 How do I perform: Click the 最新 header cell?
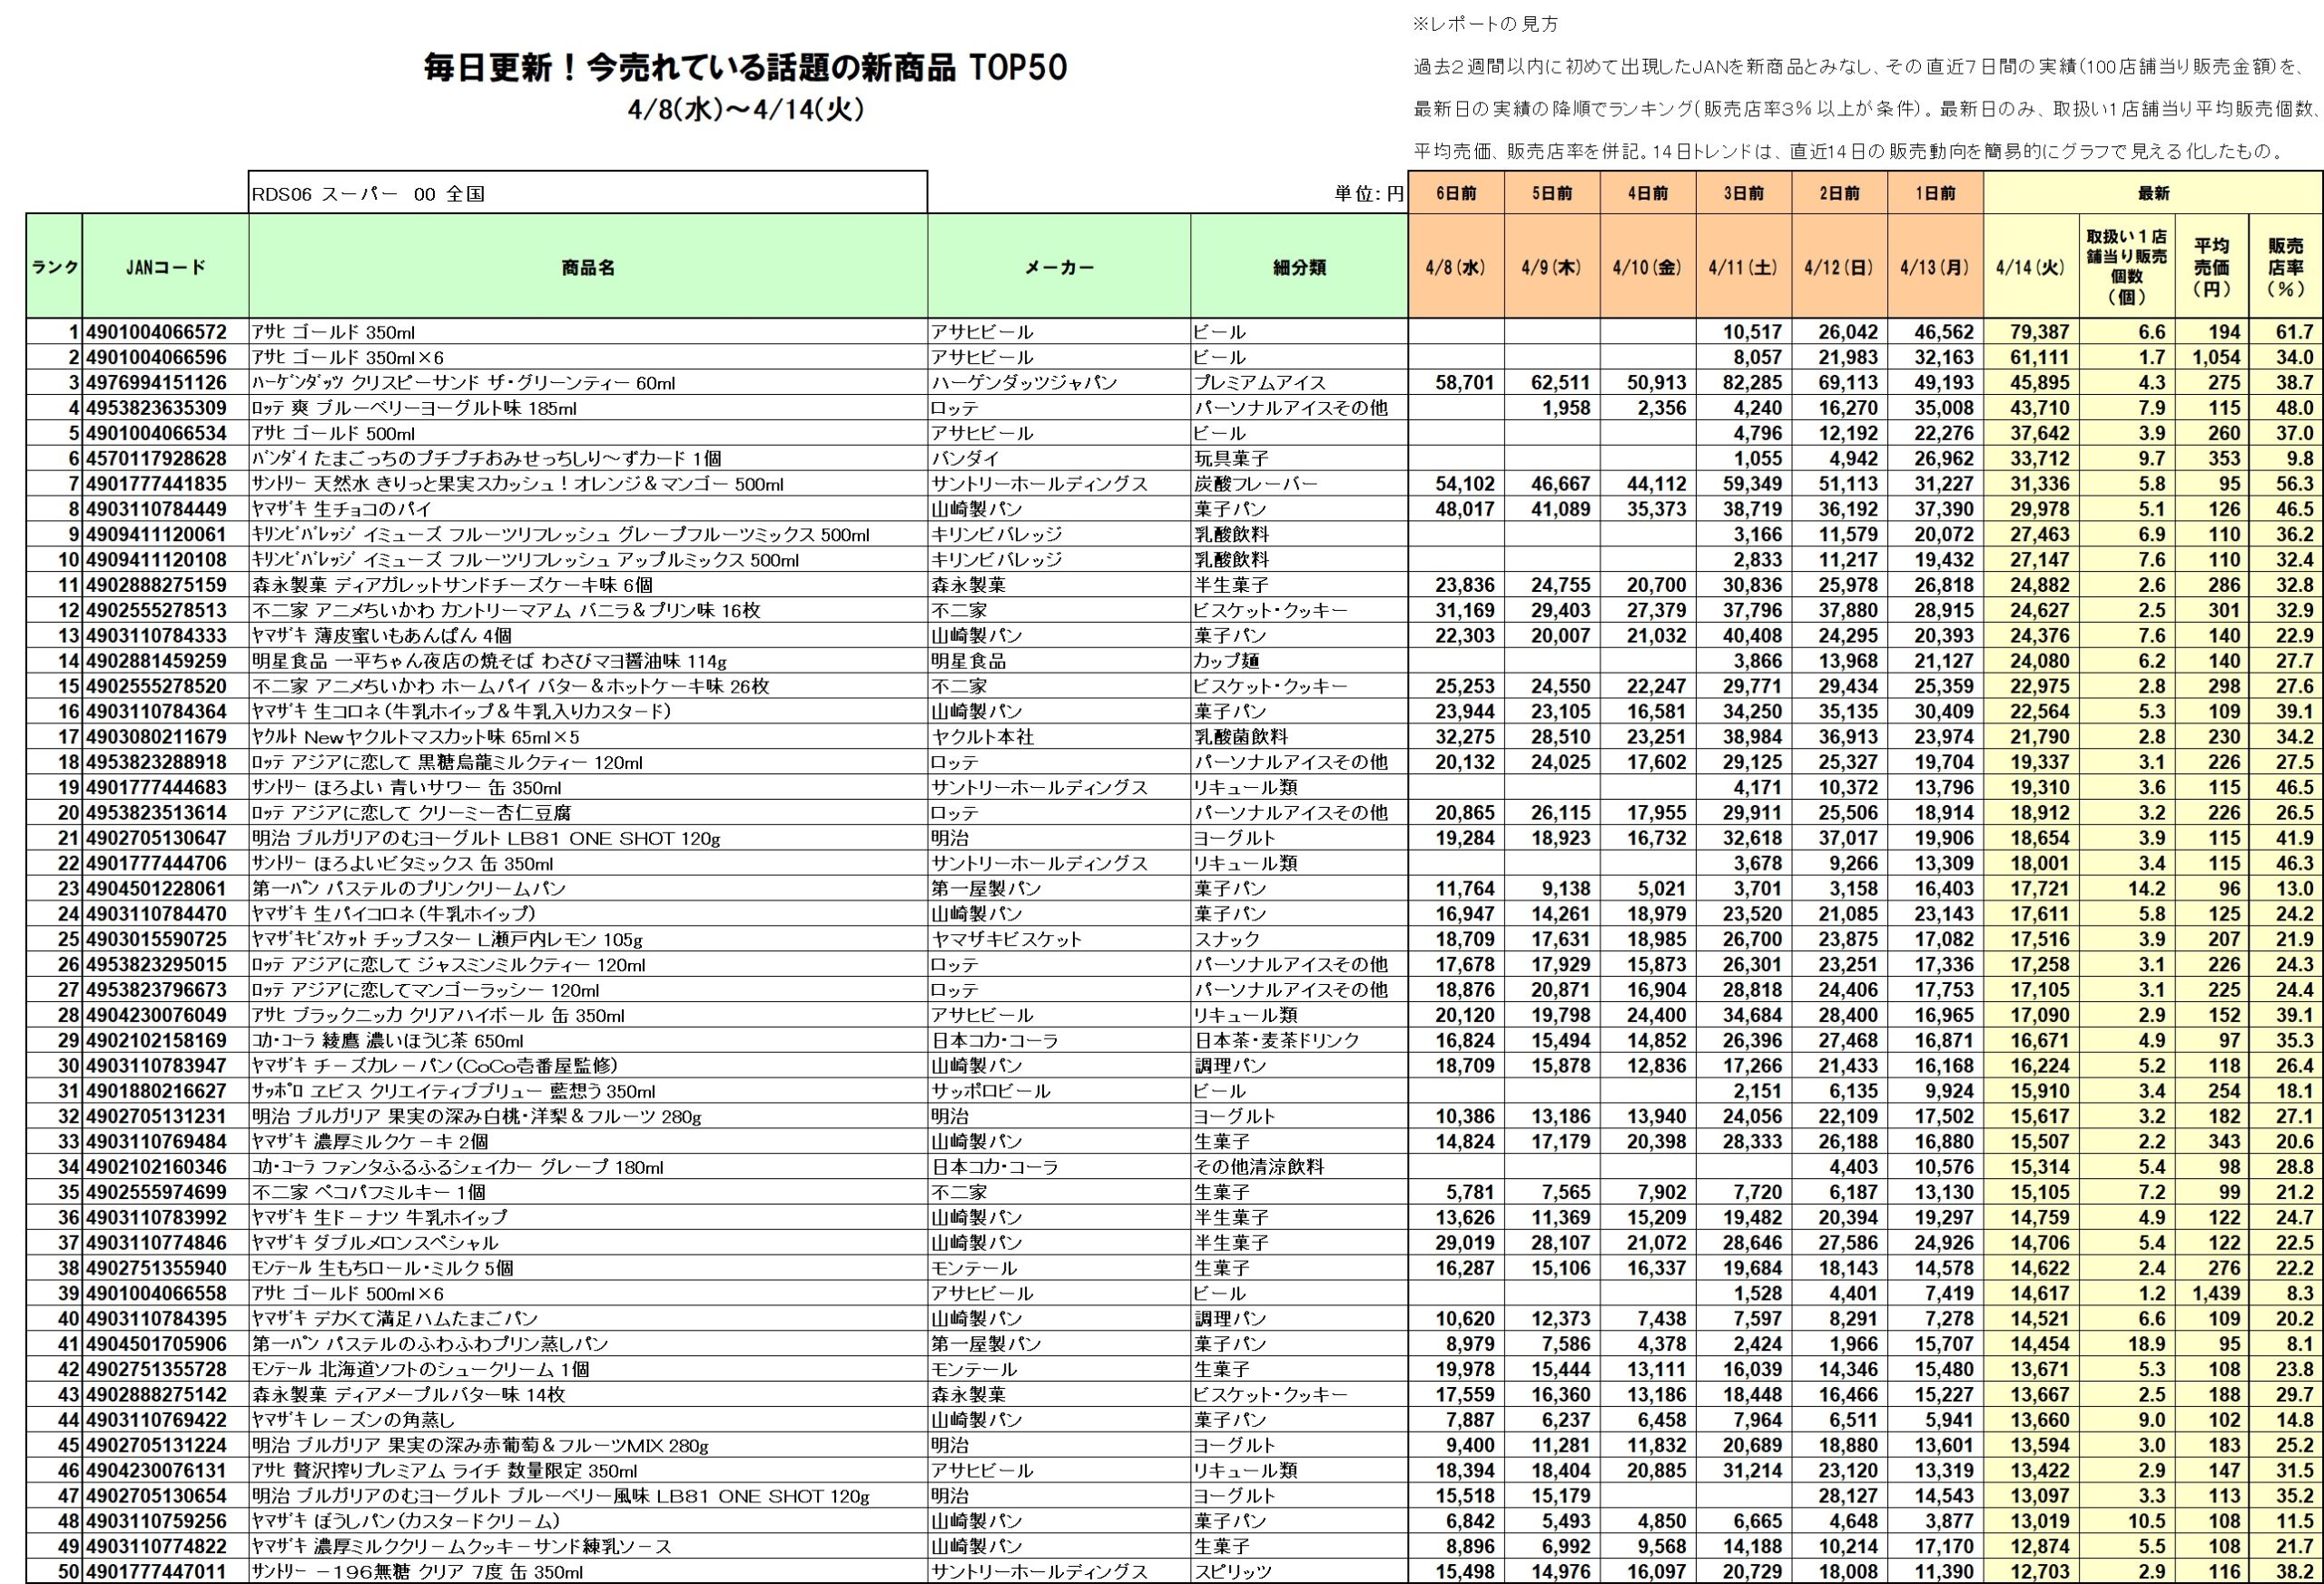tap(2153, 193)
